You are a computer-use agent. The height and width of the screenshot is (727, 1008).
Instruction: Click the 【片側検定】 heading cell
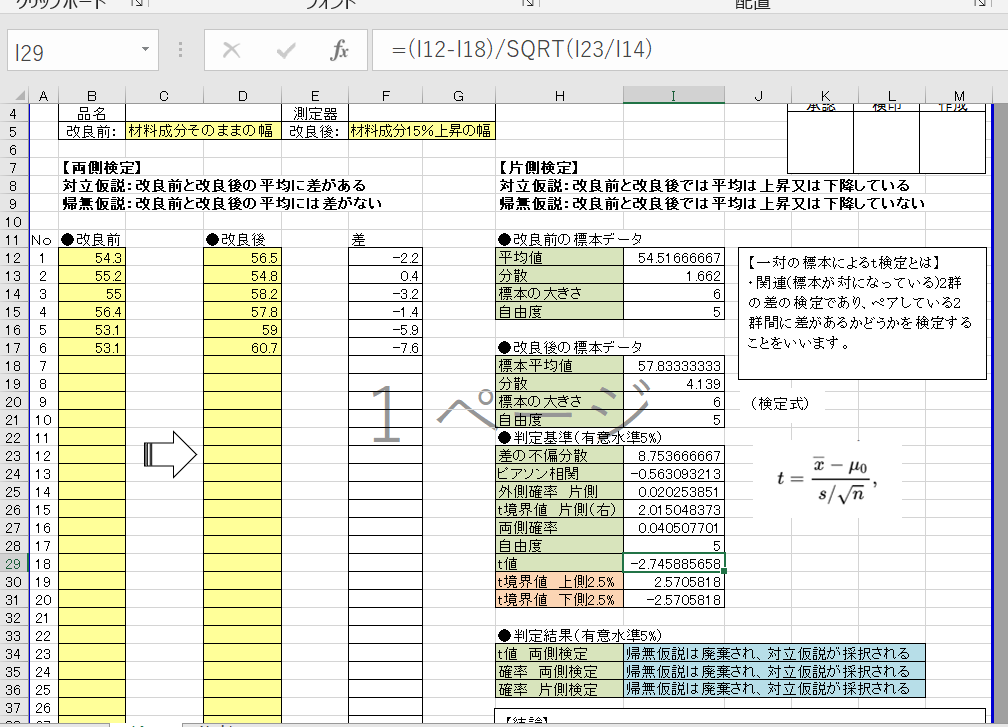(x=539, y=168)
